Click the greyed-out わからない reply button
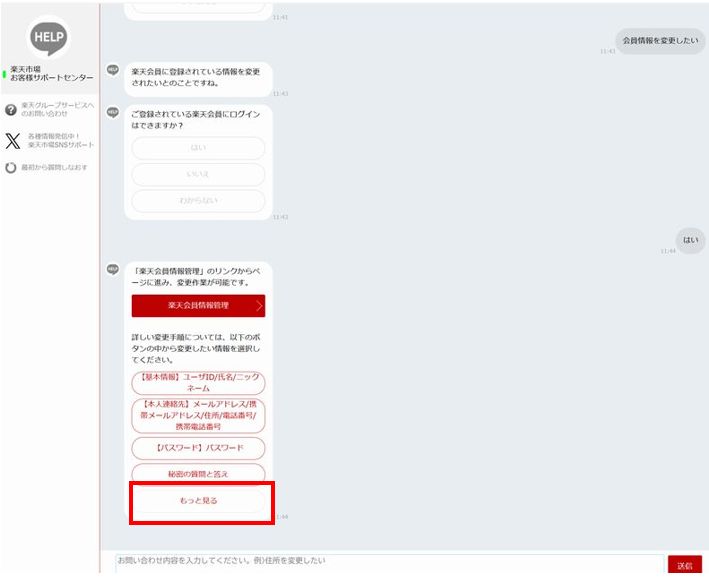 198,200
